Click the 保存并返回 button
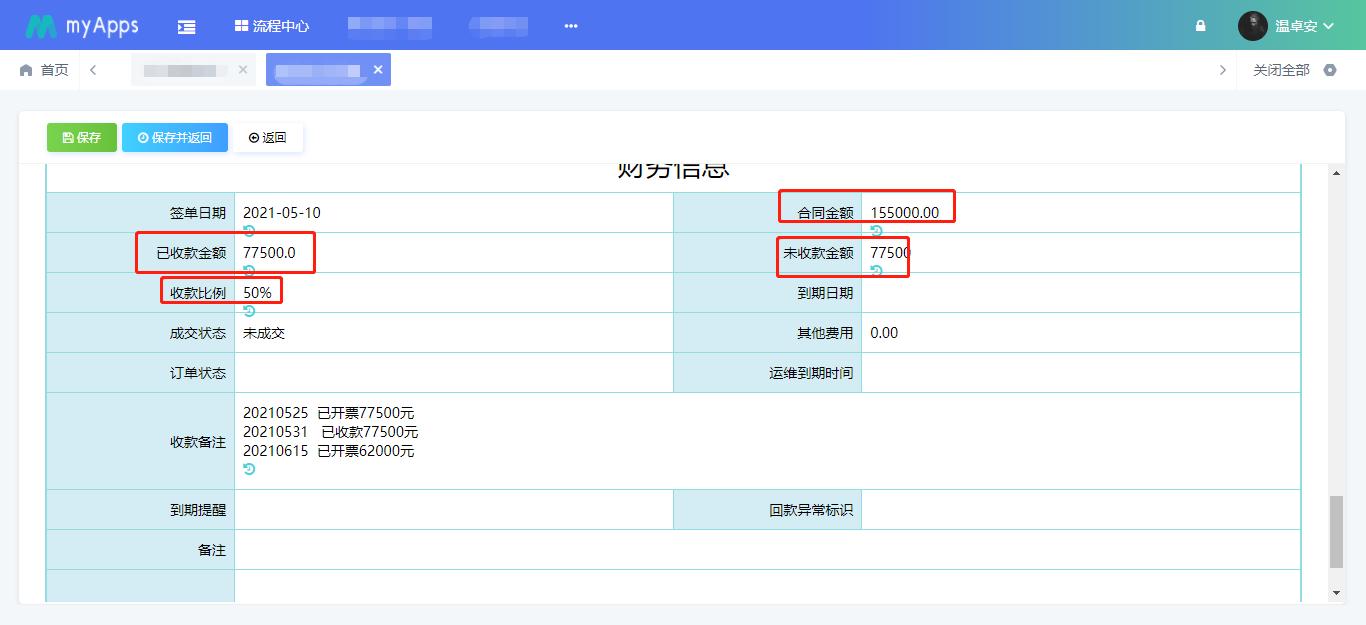The width and height of the screenshot is (1366, 625). click(174, 137)
